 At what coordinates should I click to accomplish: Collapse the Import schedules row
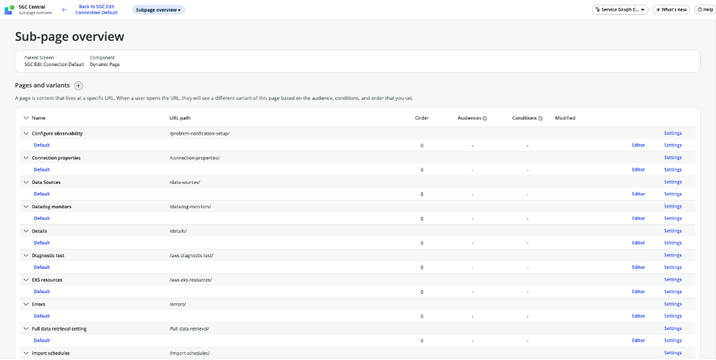tap(26, 353)
